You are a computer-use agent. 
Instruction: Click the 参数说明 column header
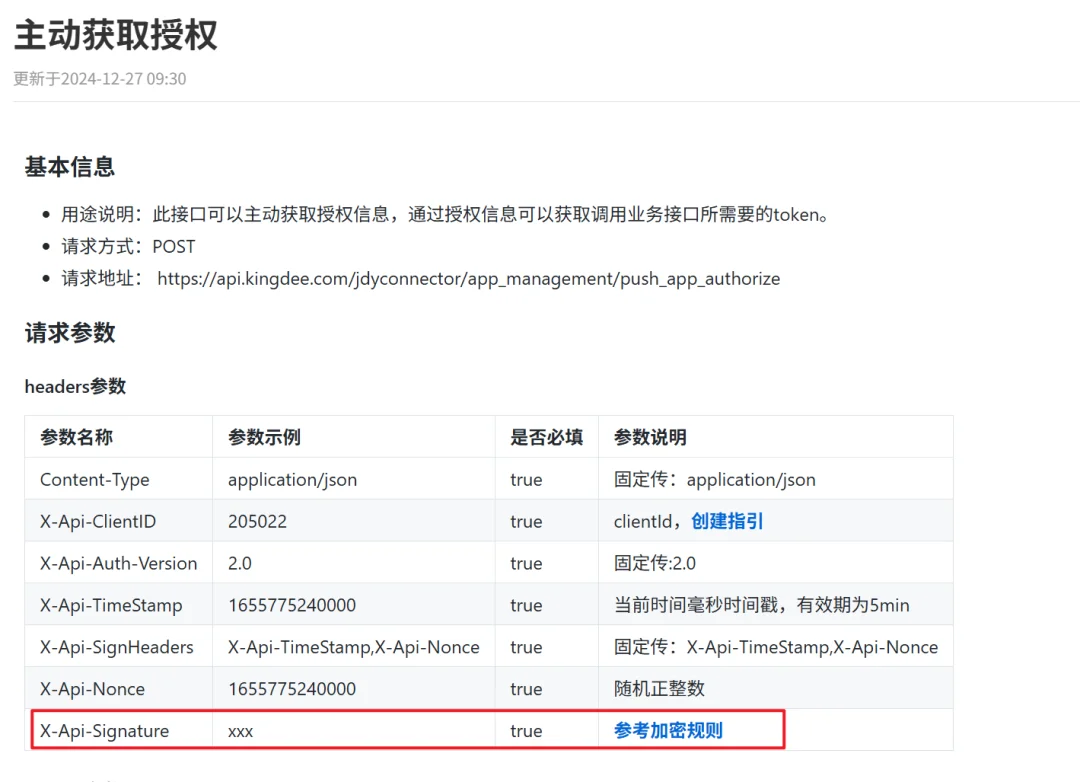(650, 438)
